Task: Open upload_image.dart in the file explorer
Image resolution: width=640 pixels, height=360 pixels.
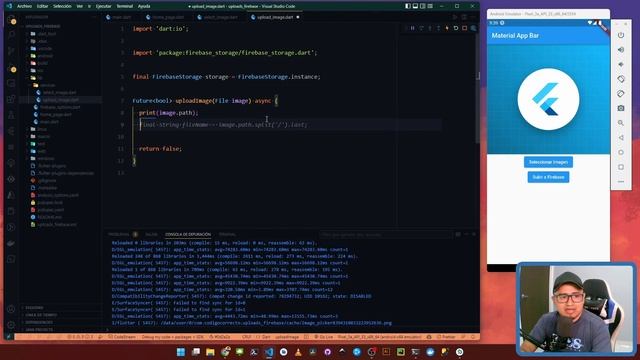Action: [x=60, y=100]
